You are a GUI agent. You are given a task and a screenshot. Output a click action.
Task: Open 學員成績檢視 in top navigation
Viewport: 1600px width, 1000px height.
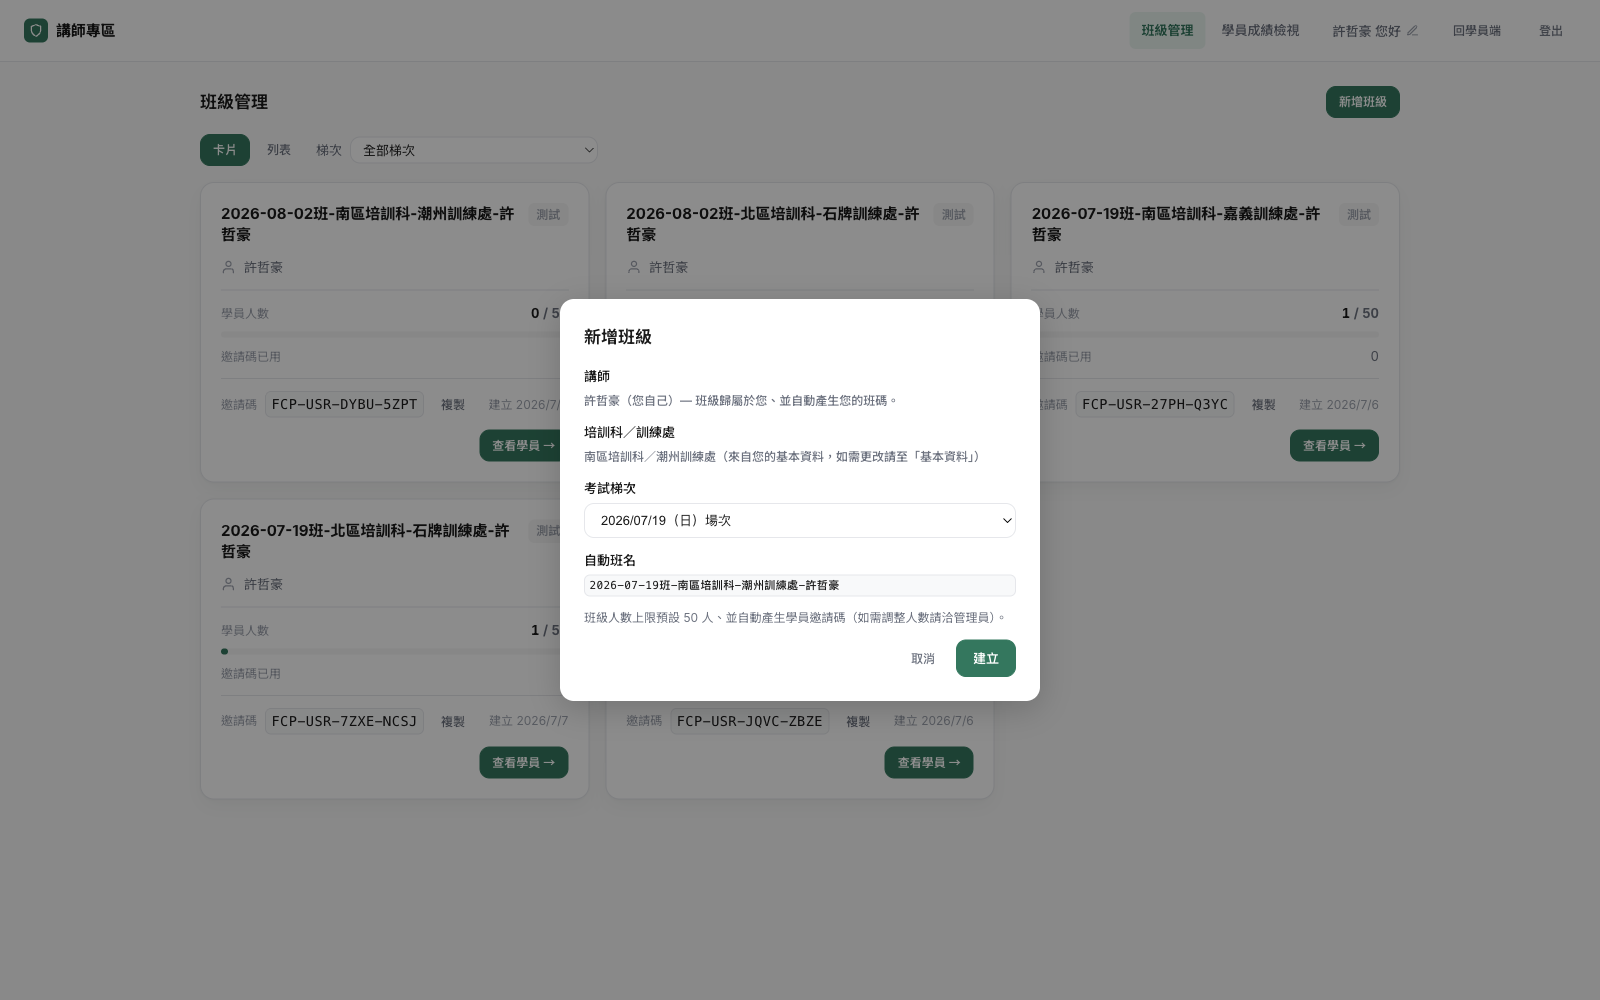coord(1260,31)
